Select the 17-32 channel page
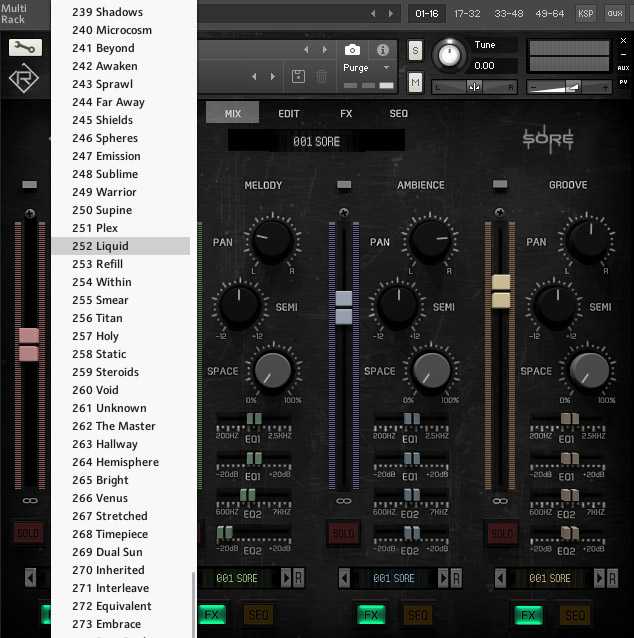The image size is (634, 638). point(467,13)
